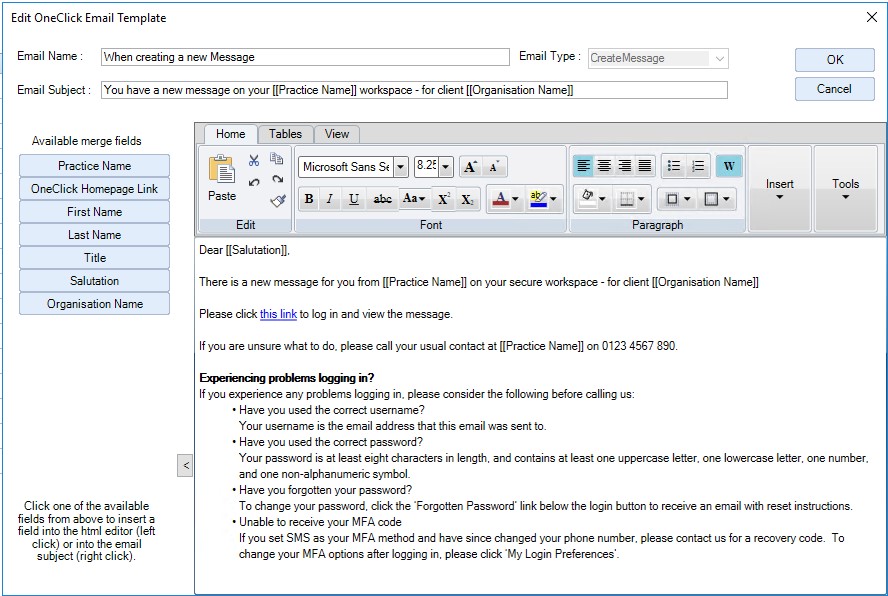Insert the Practice Name merge field
Image resolution: width=888 pixels, height=596 pixels.
click(95, 166)
